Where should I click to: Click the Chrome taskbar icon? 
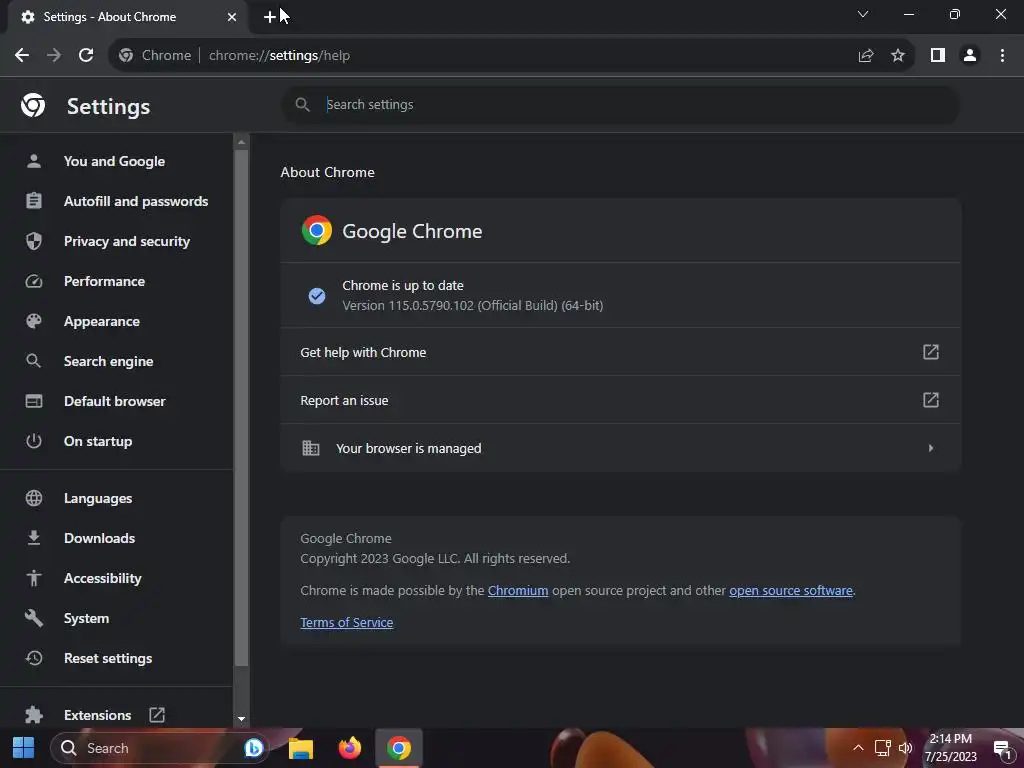coord(398,748)
